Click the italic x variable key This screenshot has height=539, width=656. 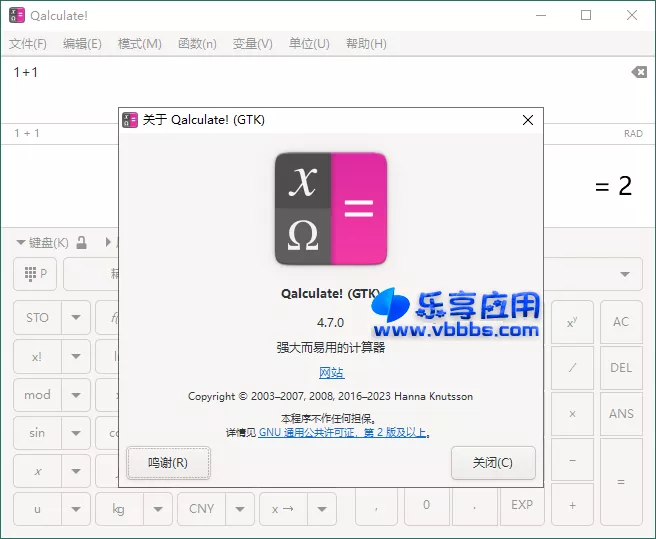[x=37, y=471]
